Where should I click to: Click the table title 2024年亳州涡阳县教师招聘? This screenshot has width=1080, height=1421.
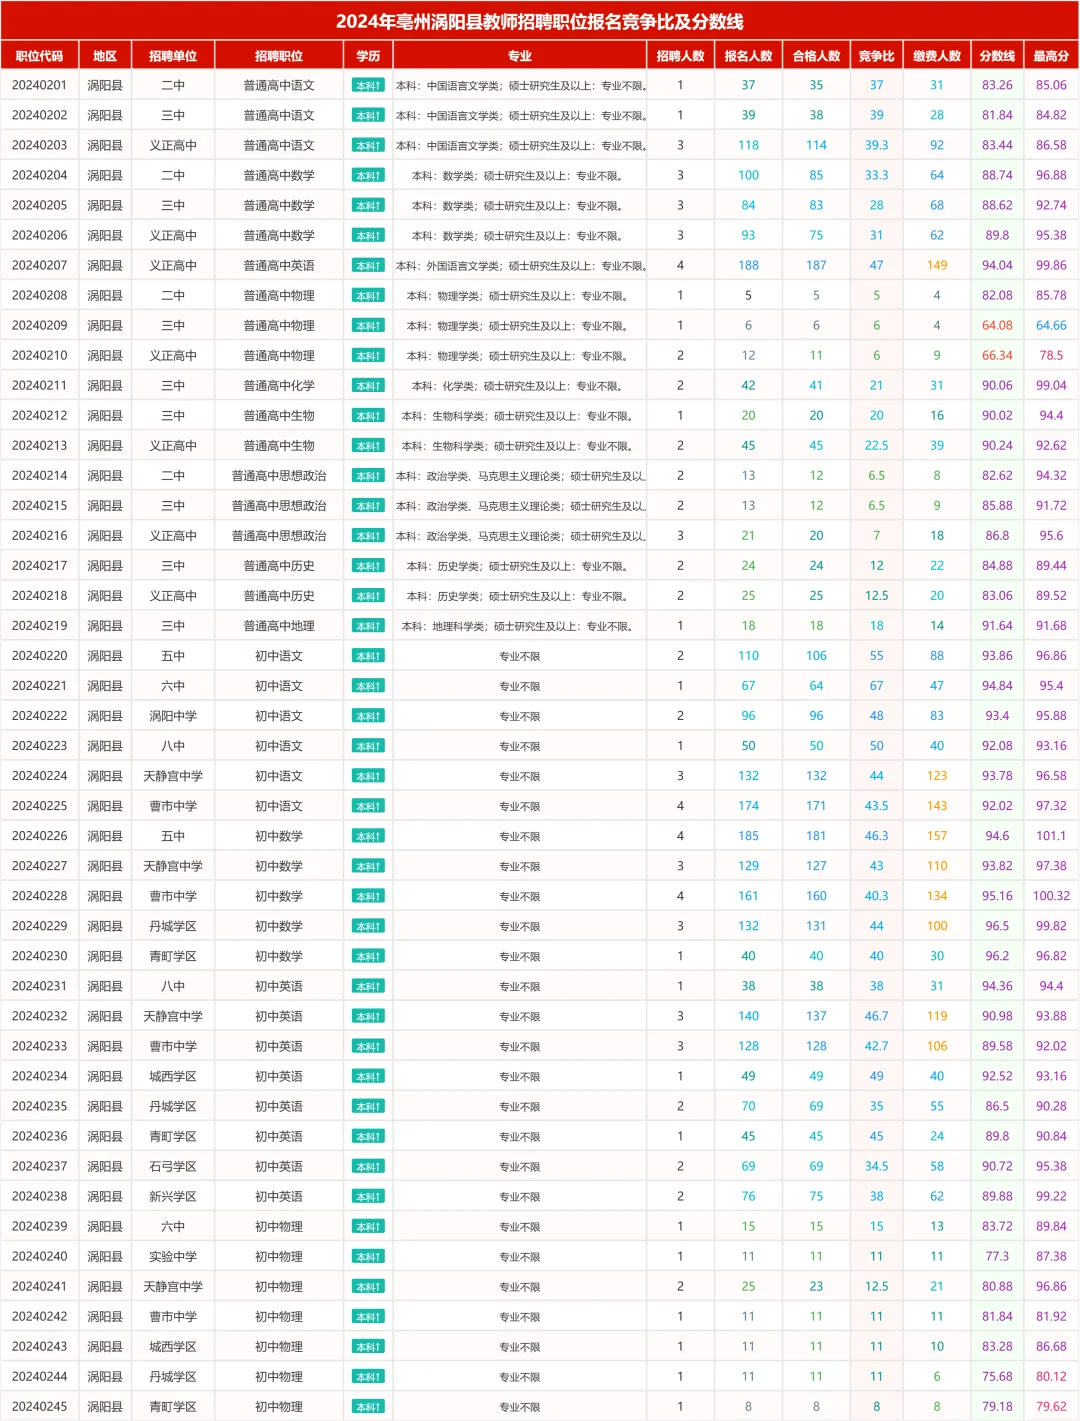540,21
